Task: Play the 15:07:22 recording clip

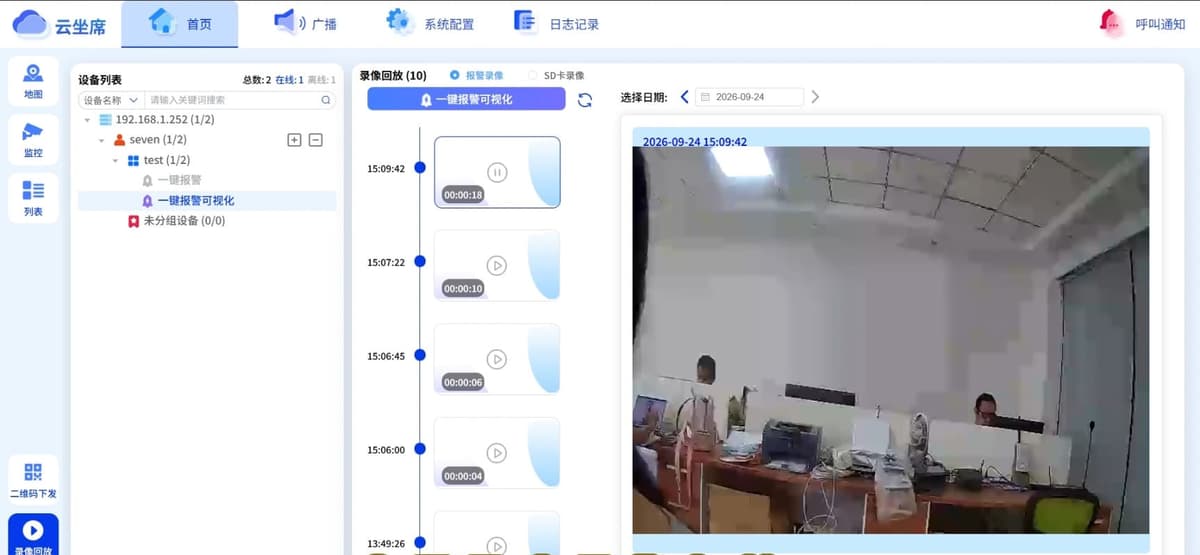Action: (497, 265)
